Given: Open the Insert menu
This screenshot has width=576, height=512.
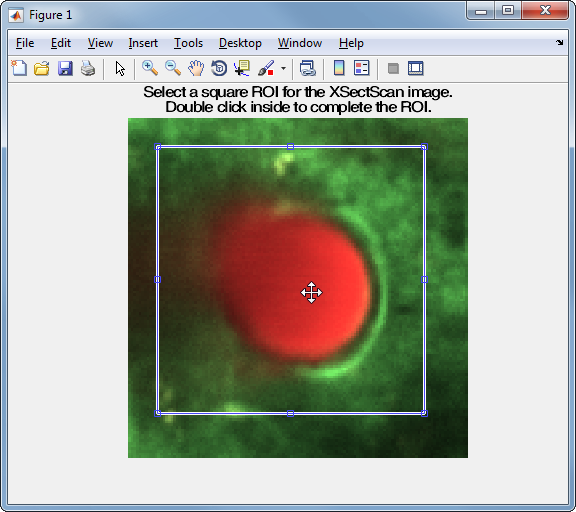Looking at the screenshot, I should tap(143, 43).
